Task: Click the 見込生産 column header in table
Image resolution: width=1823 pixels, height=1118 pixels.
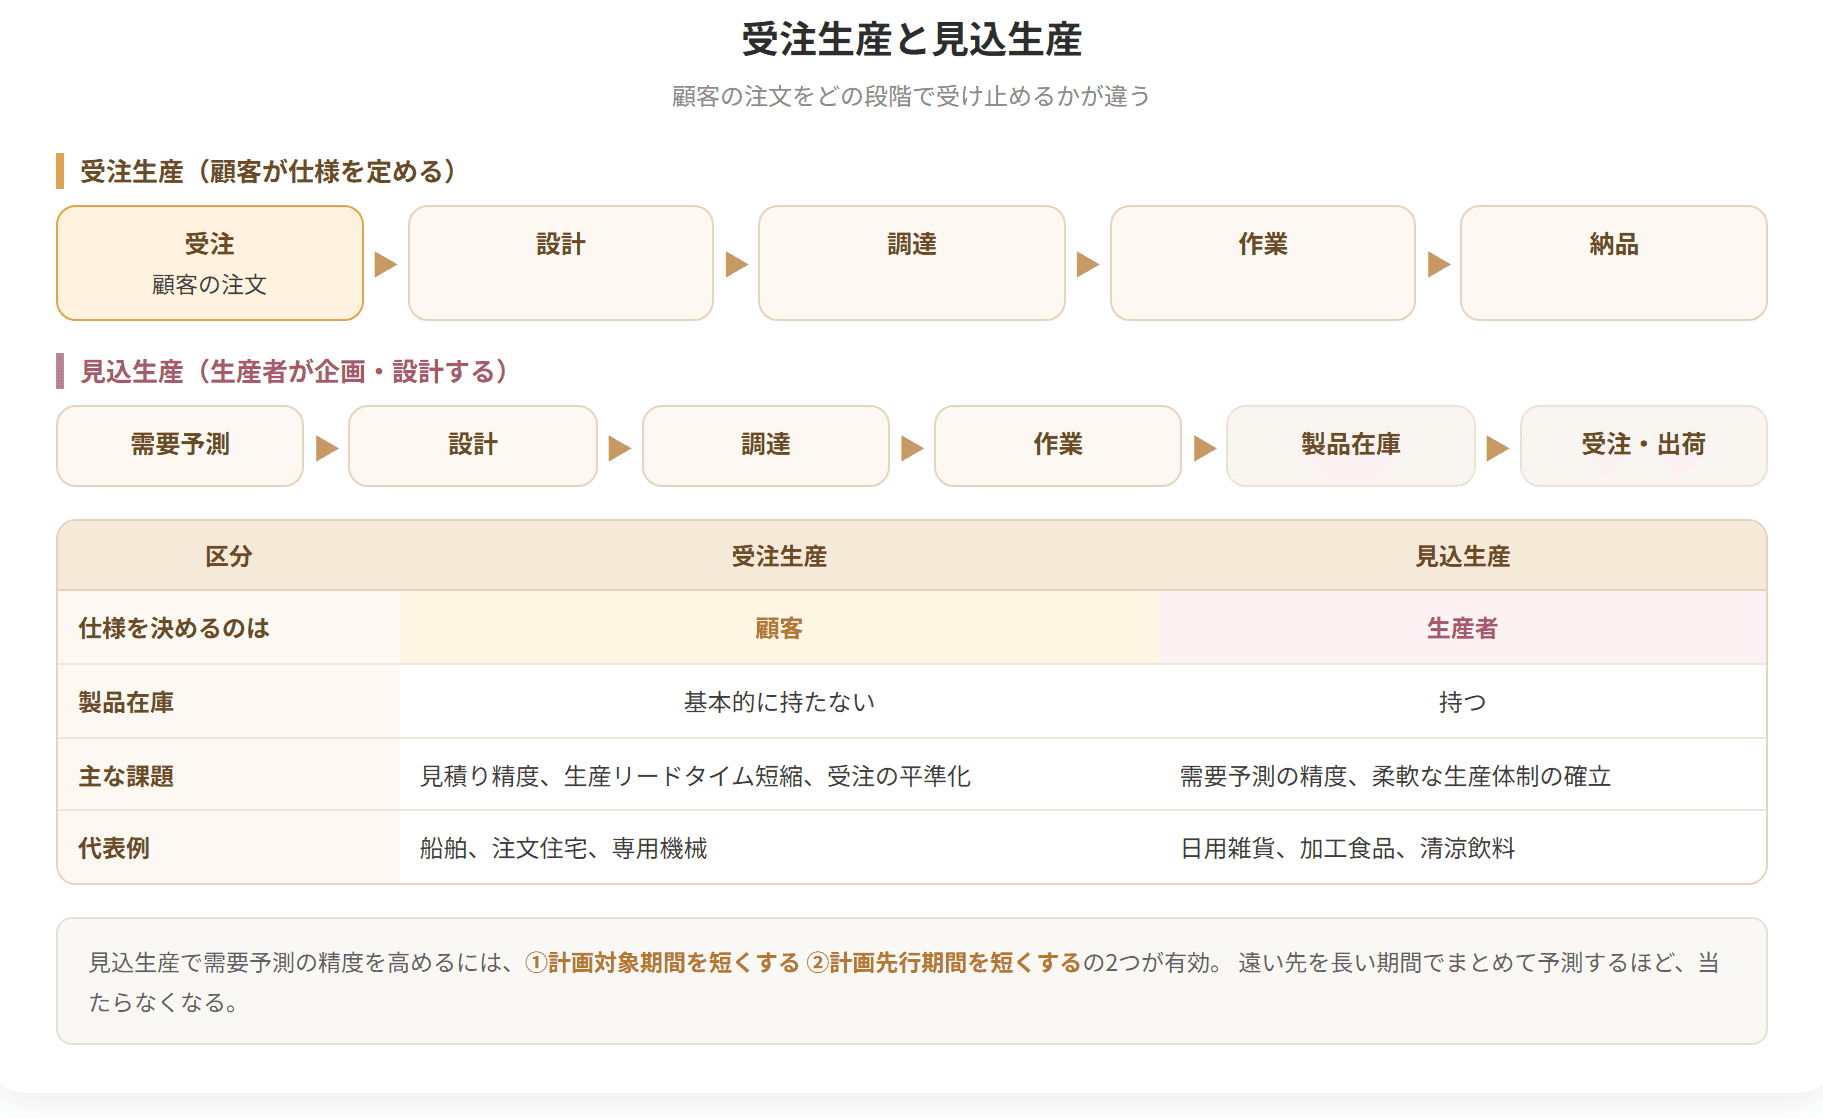Action: click(x=1462, y=556)
